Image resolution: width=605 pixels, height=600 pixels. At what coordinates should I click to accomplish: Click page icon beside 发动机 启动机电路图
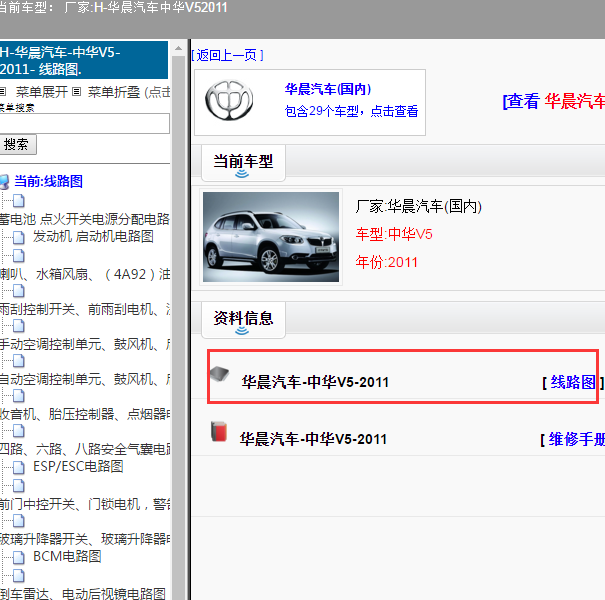(19, 238)
